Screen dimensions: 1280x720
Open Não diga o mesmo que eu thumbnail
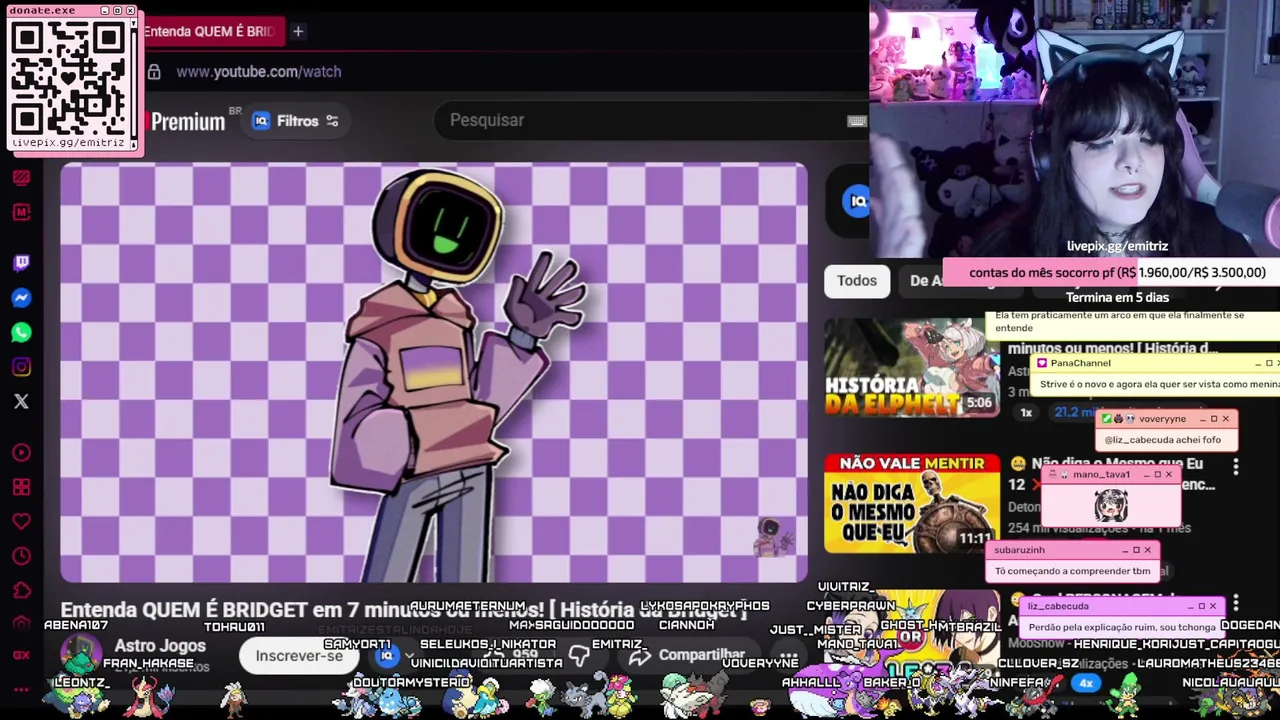point(911,504)
